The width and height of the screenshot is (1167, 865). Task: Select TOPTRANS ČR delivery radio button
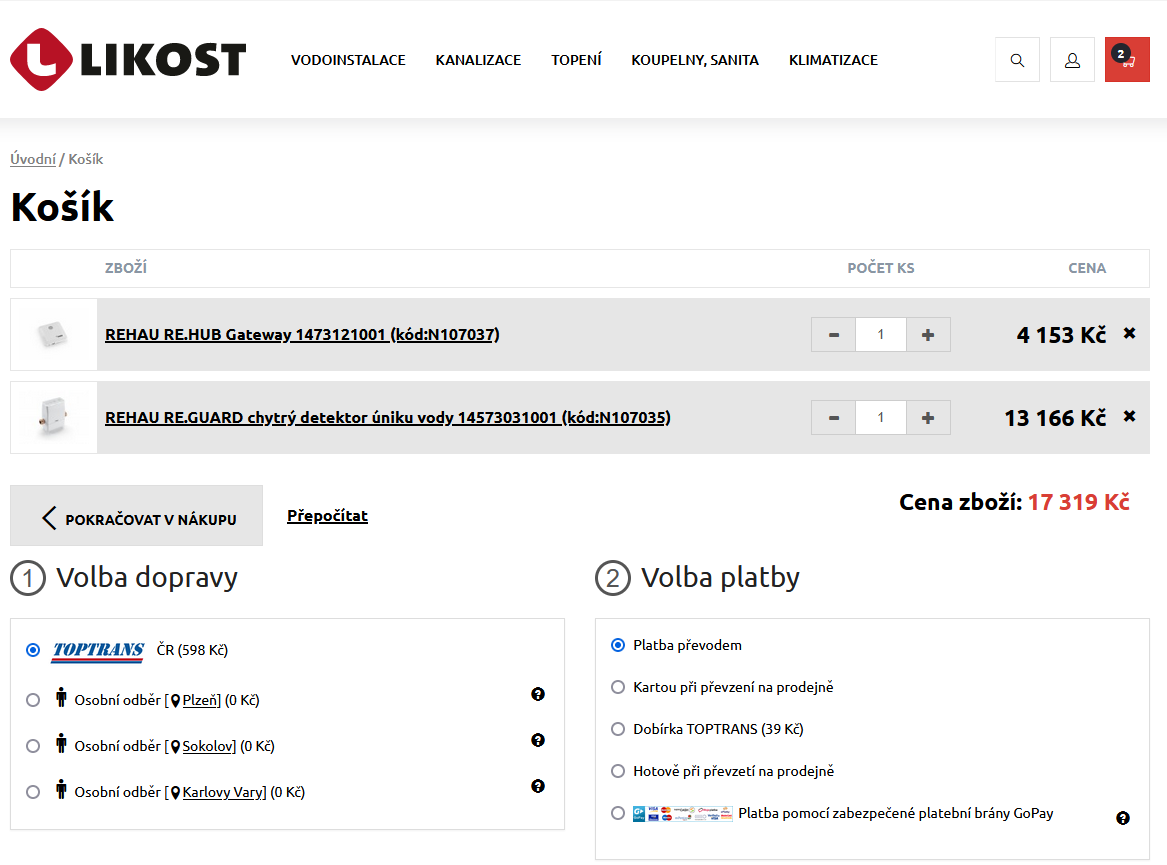pyautogui.click(x=33, y=650)
